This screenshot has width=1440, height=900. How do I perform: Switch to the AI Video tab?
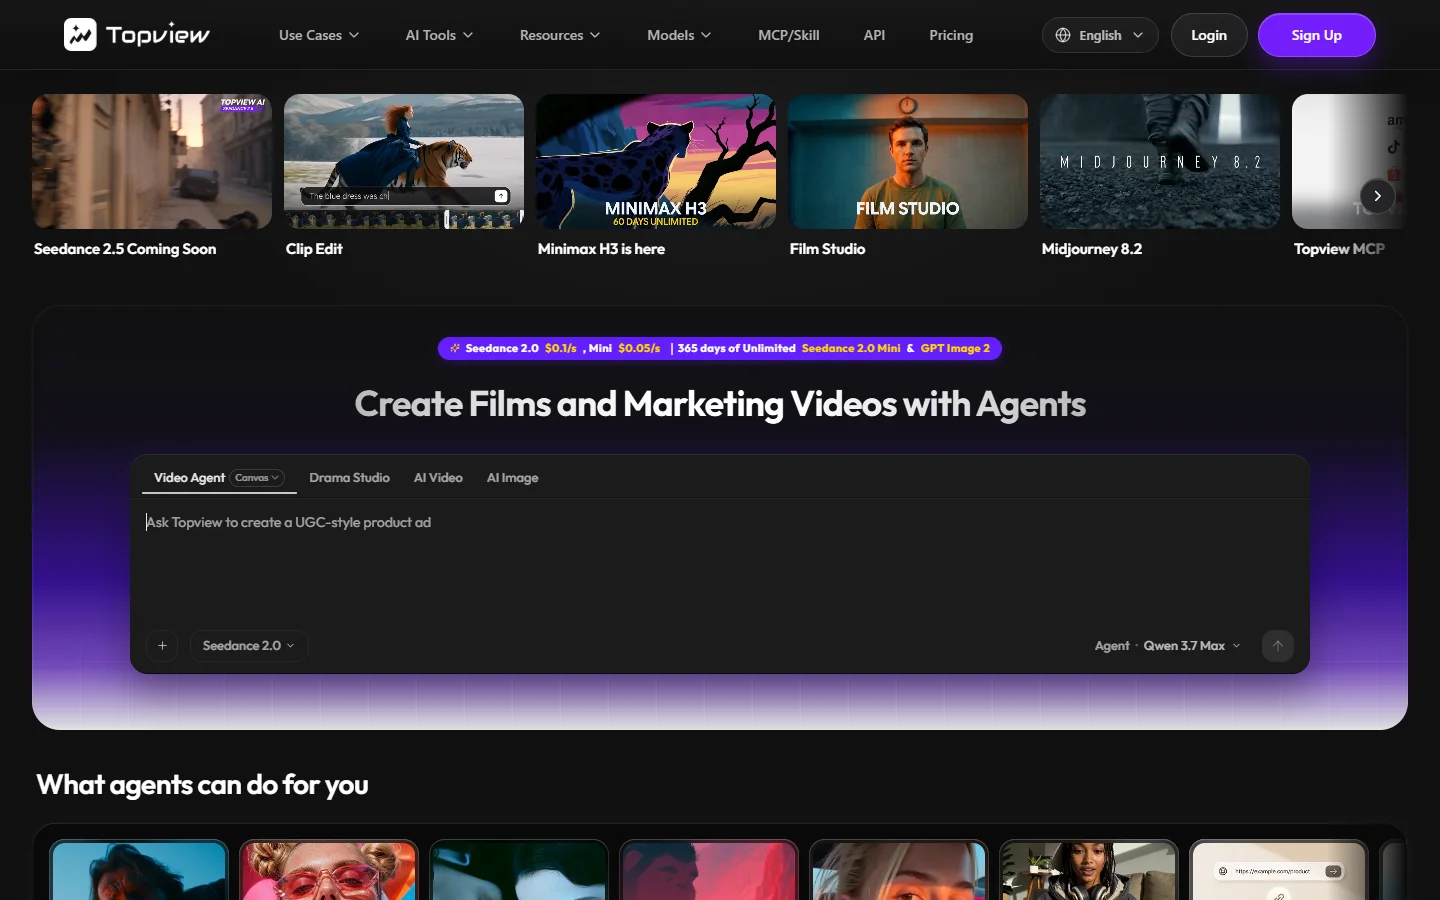point(438,478)
